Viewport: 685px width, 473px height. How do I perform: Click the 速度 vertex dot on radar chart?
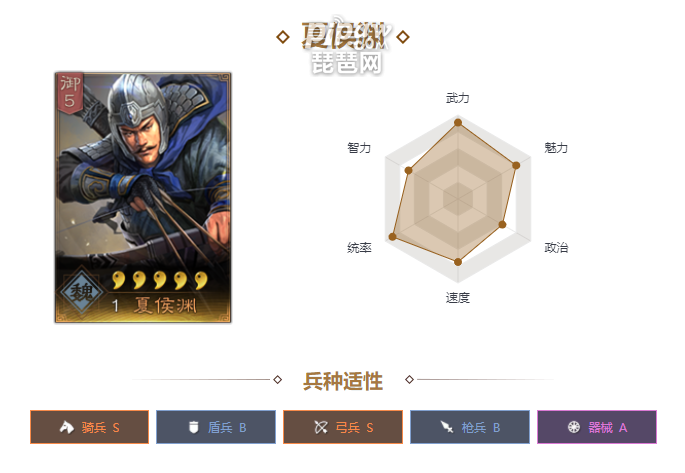tap(458, 262)
